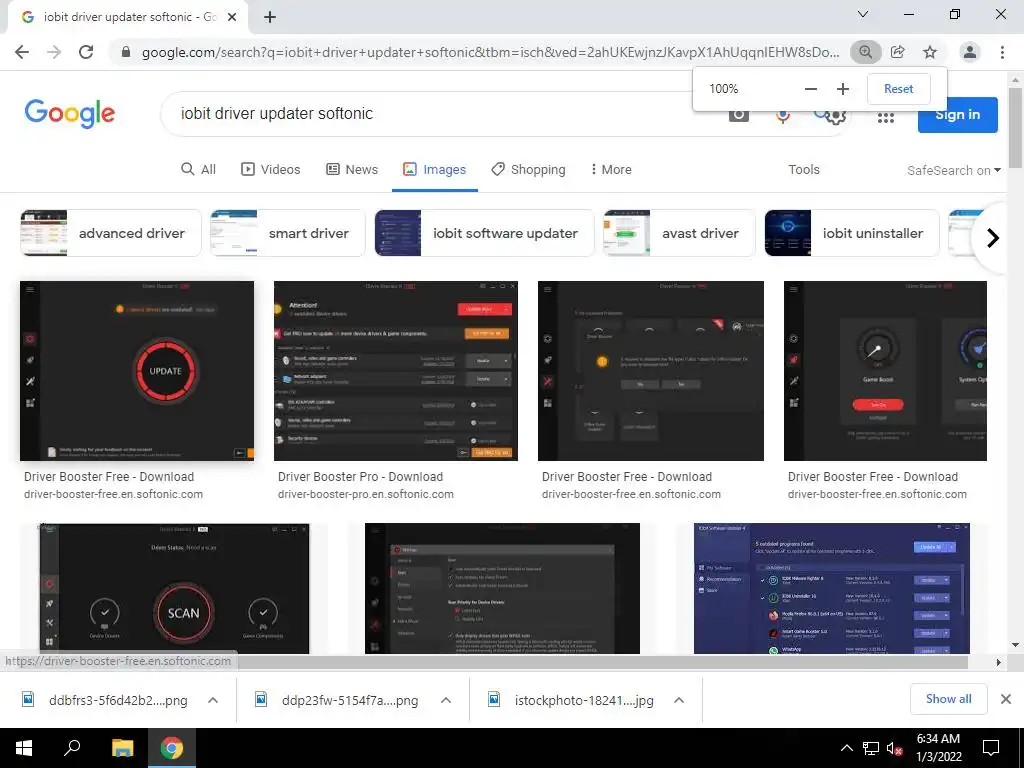Start voice search with the microphone
The width and height of the screenshot is (1024, 768).
click(x=782, y=116)
